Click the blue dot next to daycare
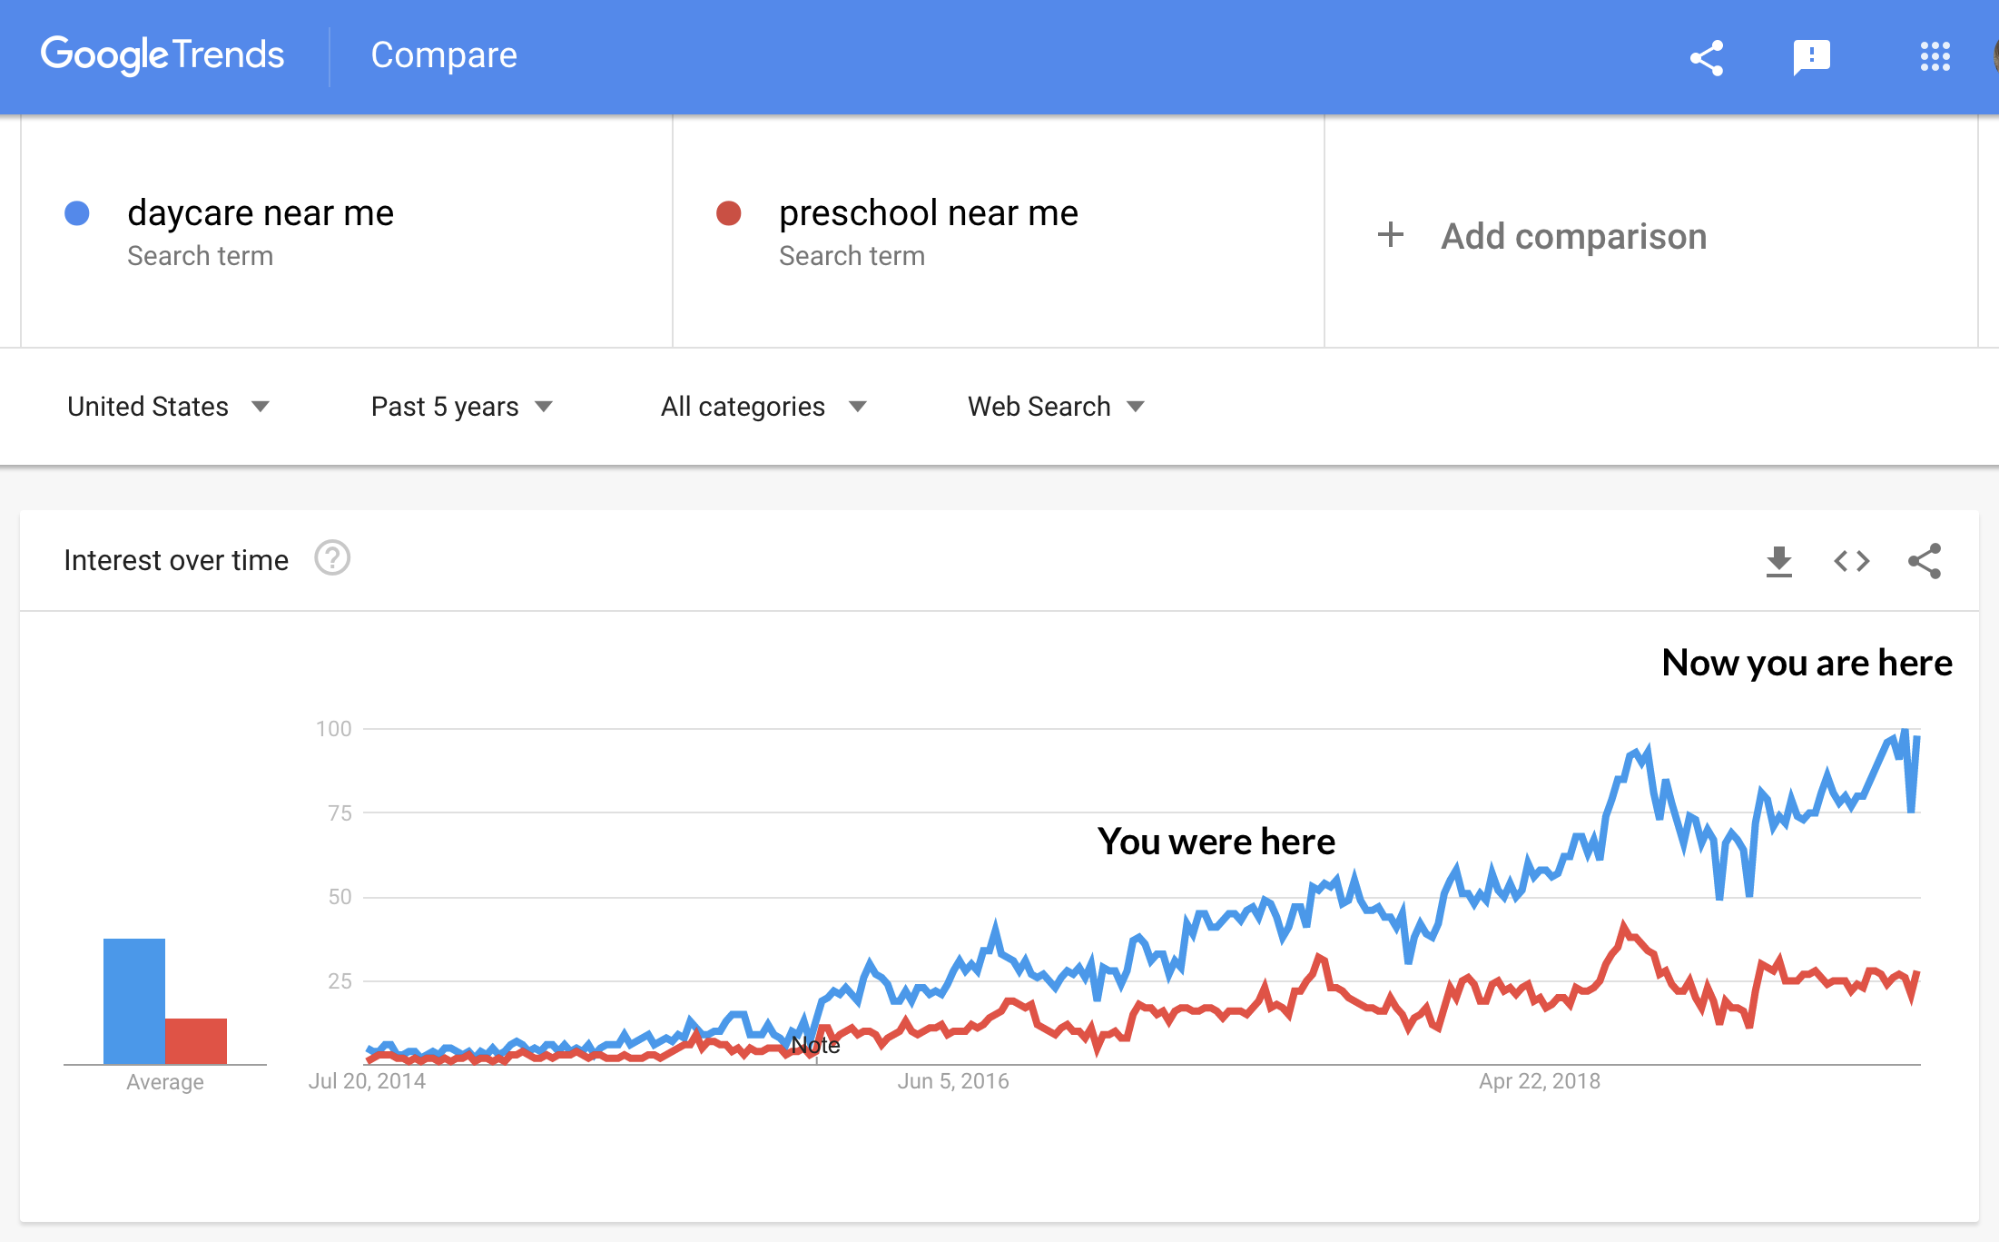The height and width of the screenshot is (1242, 1999). coord(77,213)
